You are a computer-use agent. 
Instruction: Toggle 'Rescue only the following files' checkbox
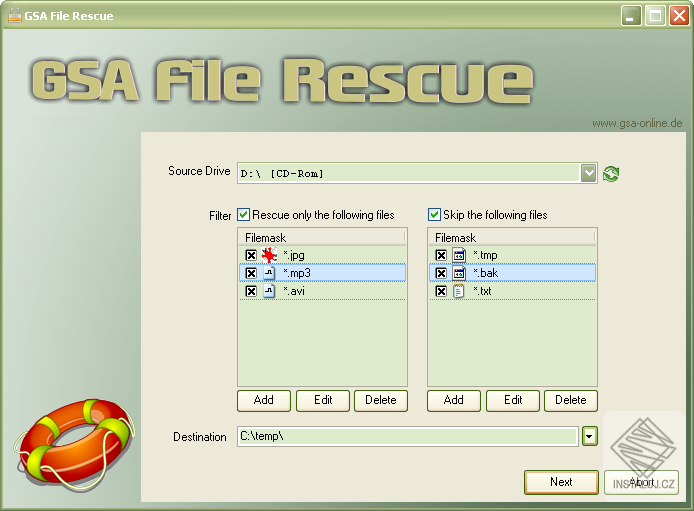[x=243, y=215]
